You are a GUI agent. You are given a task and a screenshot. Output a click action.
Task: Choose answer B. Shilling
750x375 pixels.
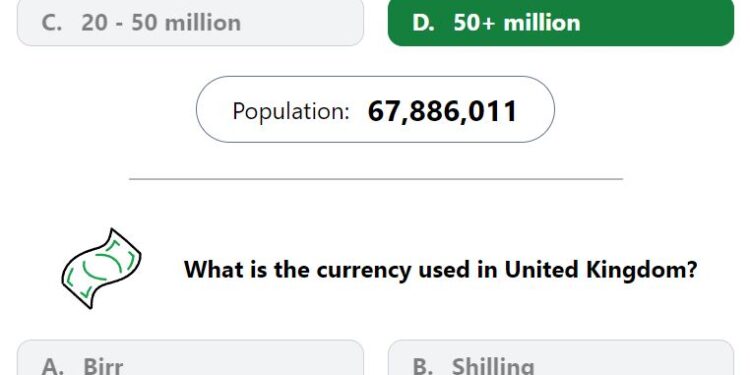point(561,358)
